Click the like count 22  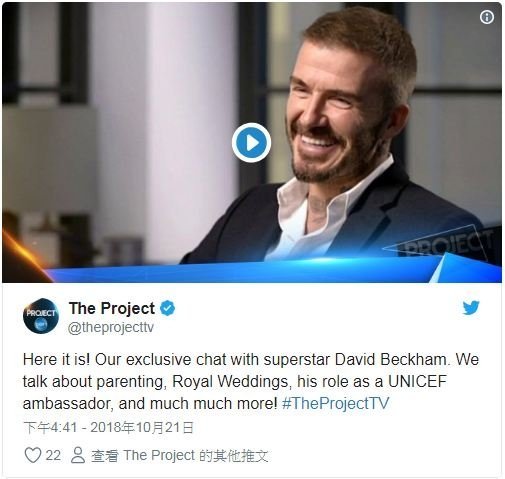[x=53, y=455]
